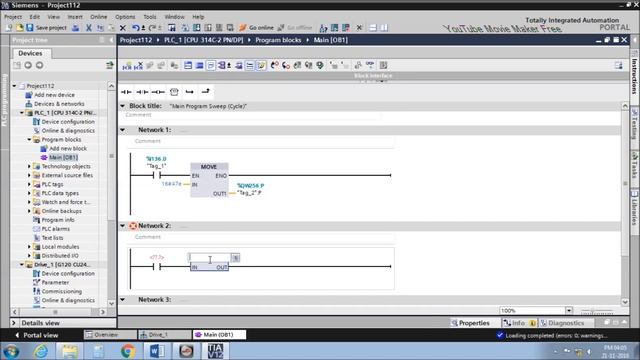Open Chrome from Windows taskbar
This screenshot has width=640, height=360.
tap(128, 351)
